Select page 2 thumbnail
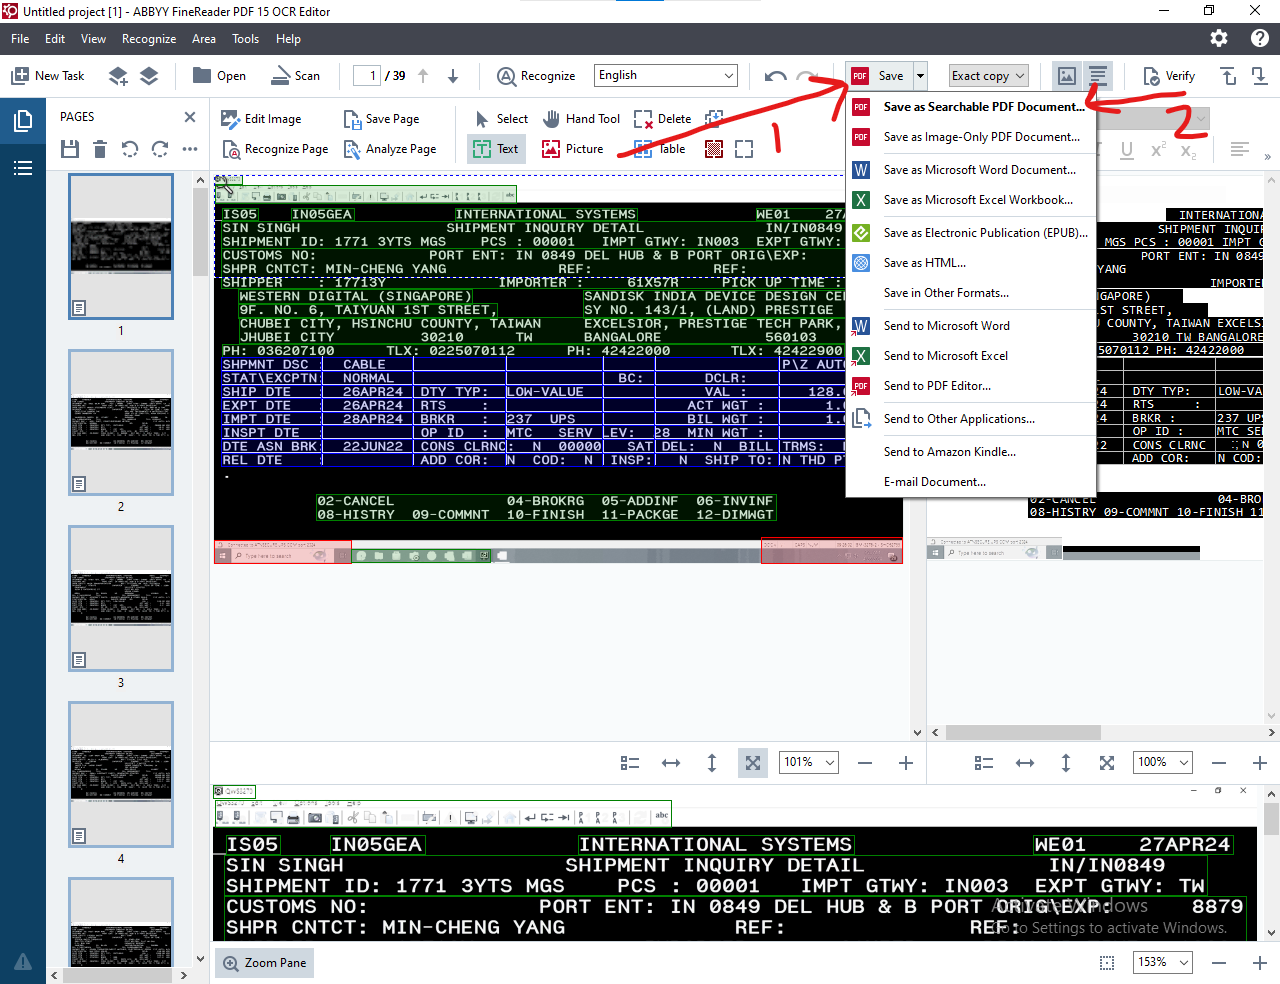Viewport: 1280px width, 984px height. tap(121, 422)
